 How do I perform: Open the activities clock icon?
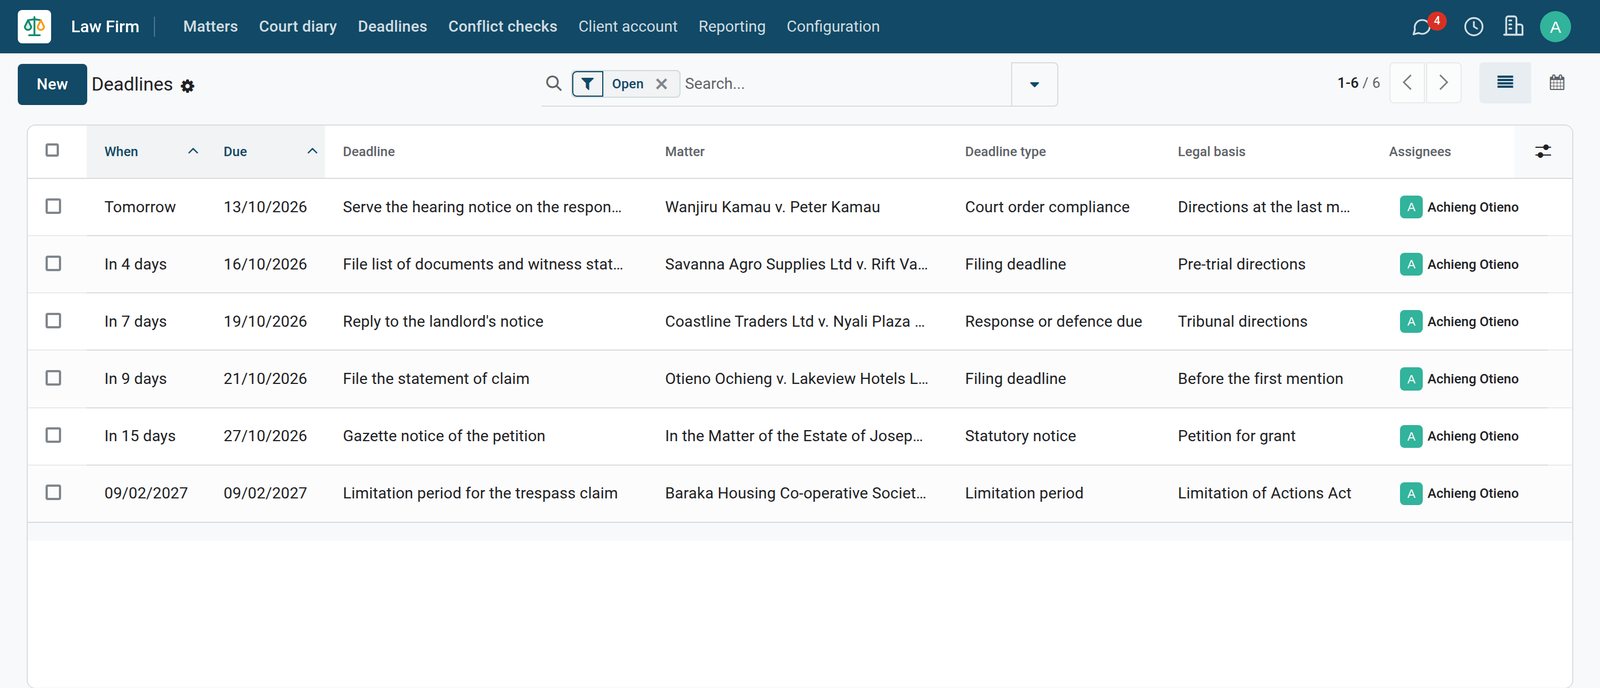1474,27
